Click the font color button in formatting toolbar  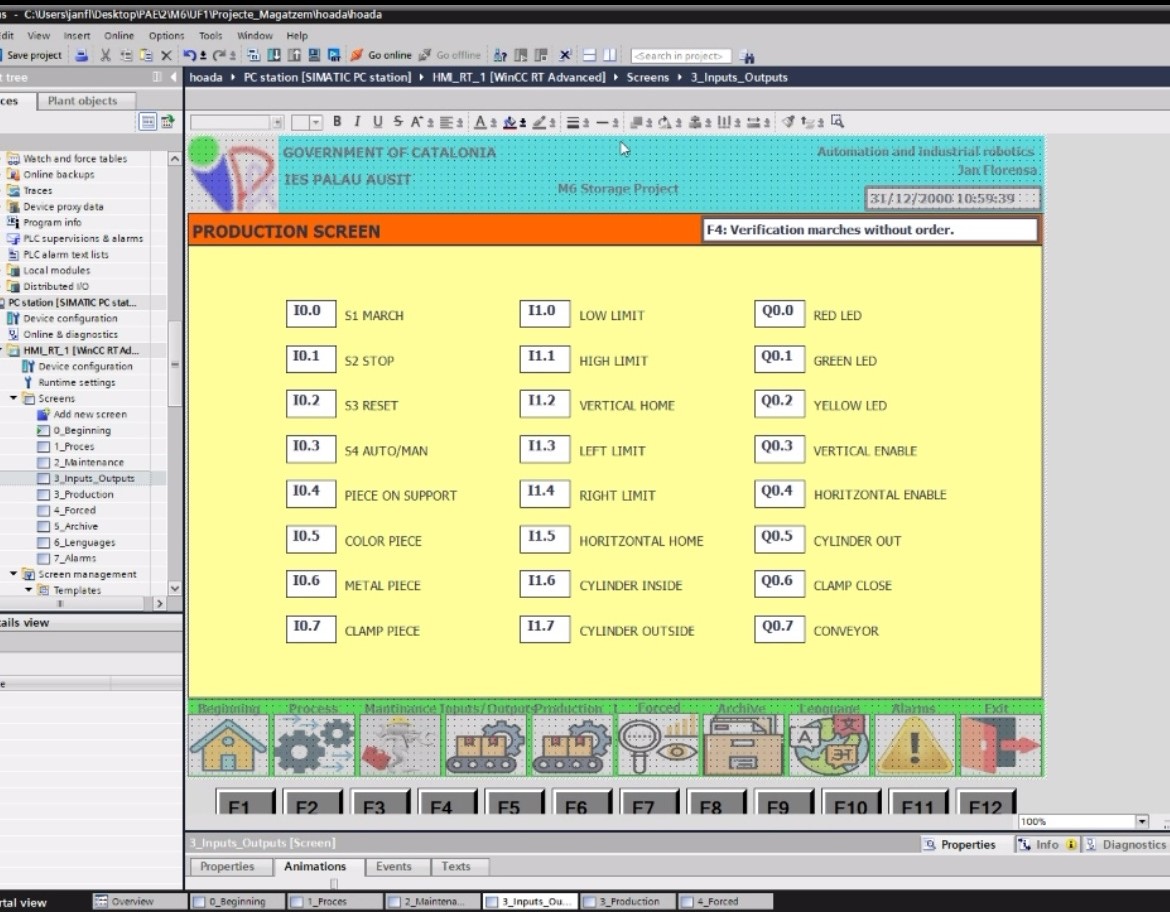(481, 122)
